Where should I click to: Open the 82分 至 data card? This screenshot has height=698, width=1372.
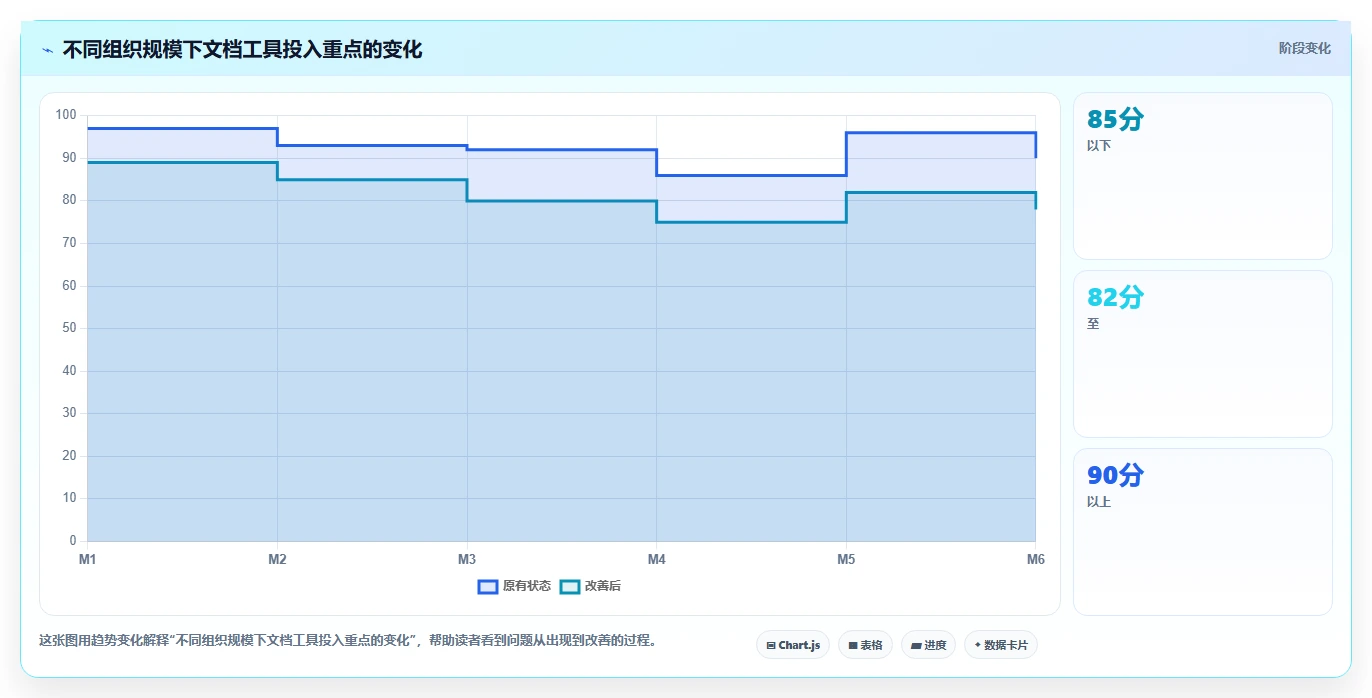pyautogui.click(x=1203, y=354)
